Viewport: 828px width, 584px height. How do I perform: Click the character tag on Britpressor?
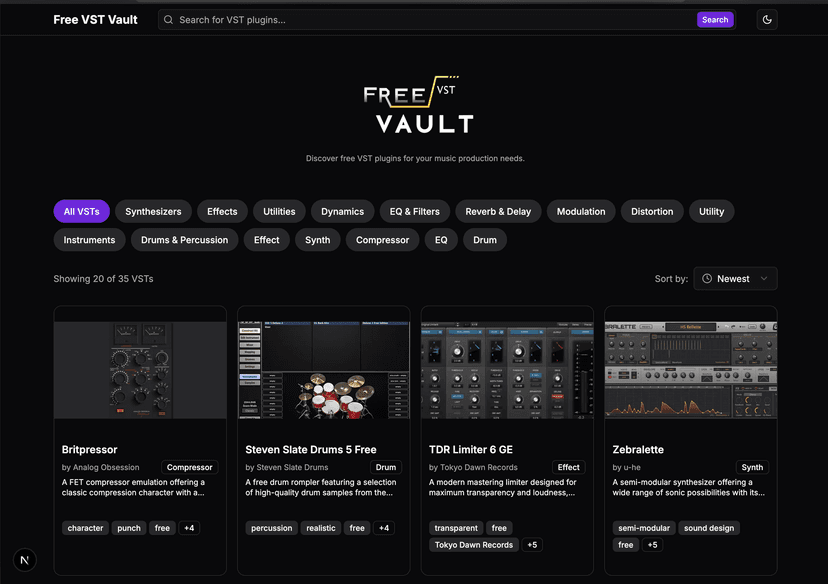click(x=85, y=528)
